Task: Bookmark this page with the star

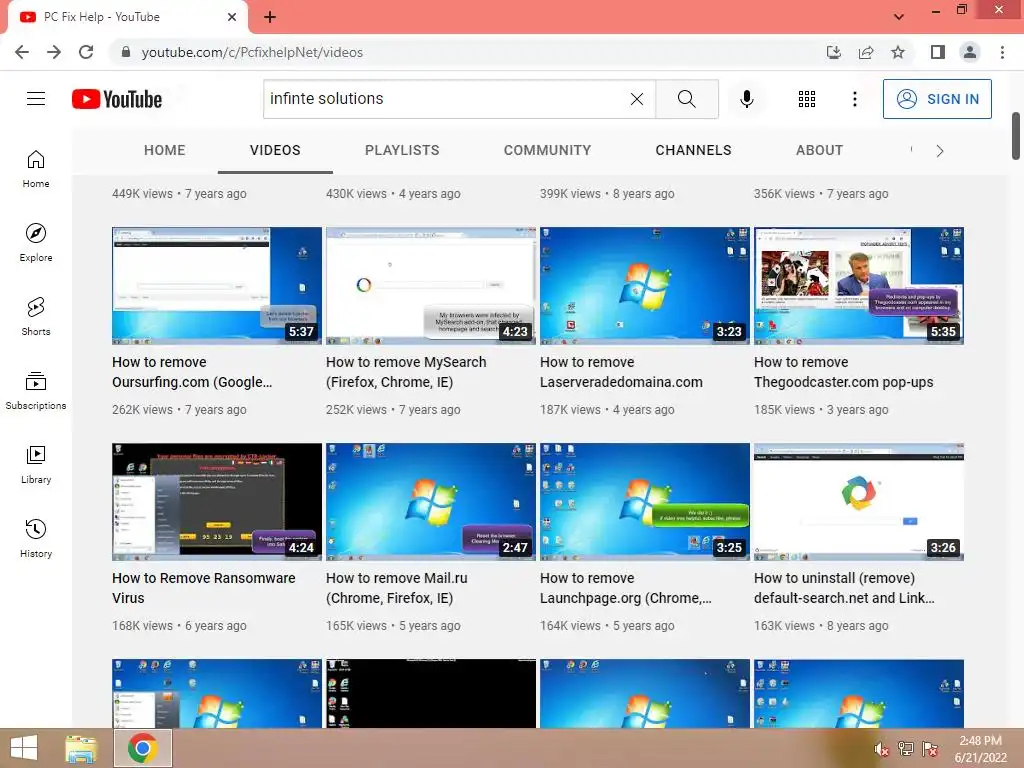Action: 898,52
